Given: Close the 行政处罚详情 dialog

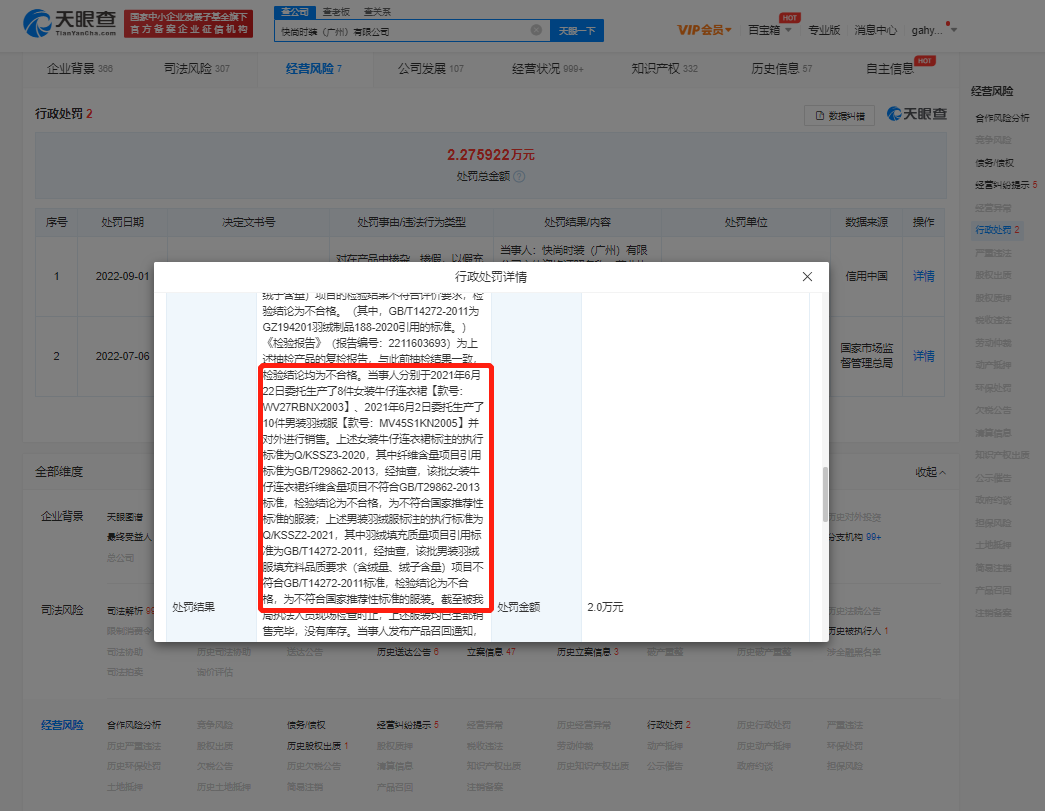Looking at the screenshot, I should 807,276.
